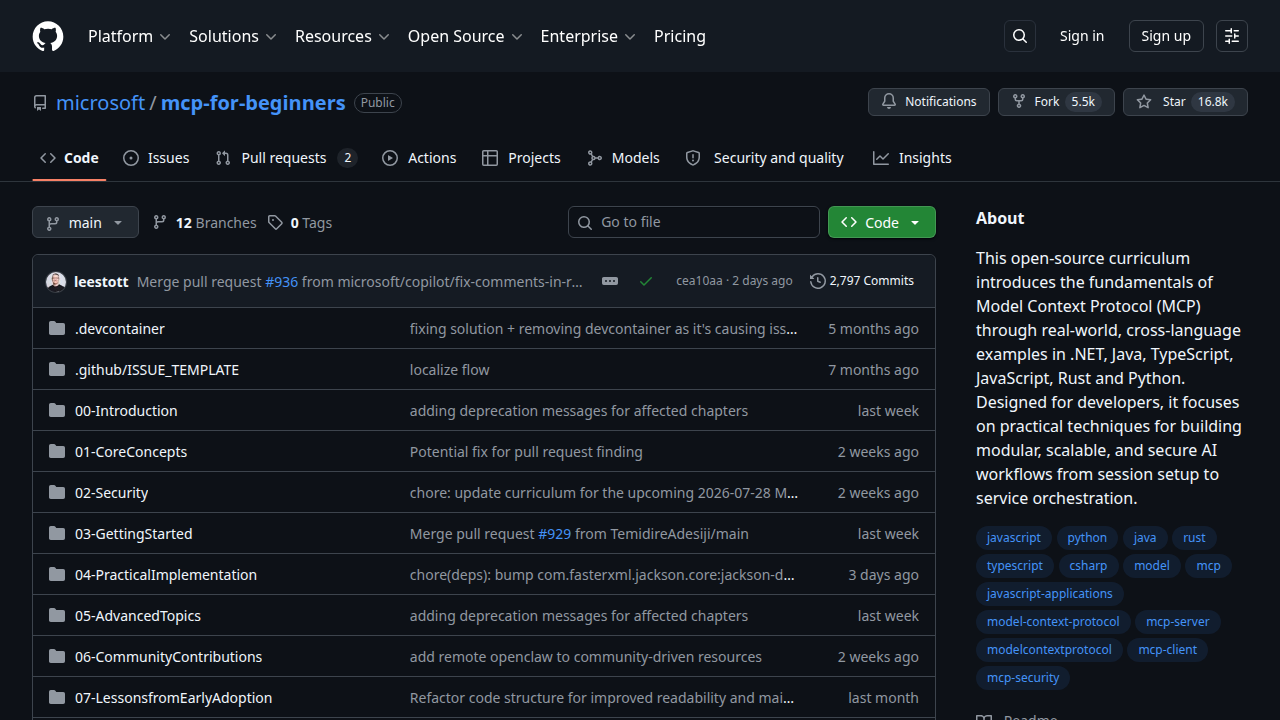Click the mcp-security topic tag
This screenshot has width=1280, height=720.
(x=1023, y=678)
